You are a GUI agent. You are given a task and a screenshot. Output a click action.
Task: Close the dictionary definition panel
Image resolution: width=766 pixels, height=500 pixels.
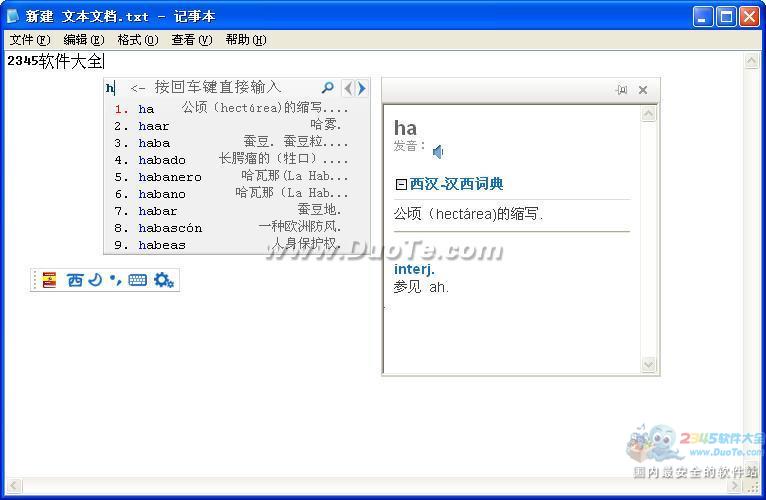(x=643, y=90)
